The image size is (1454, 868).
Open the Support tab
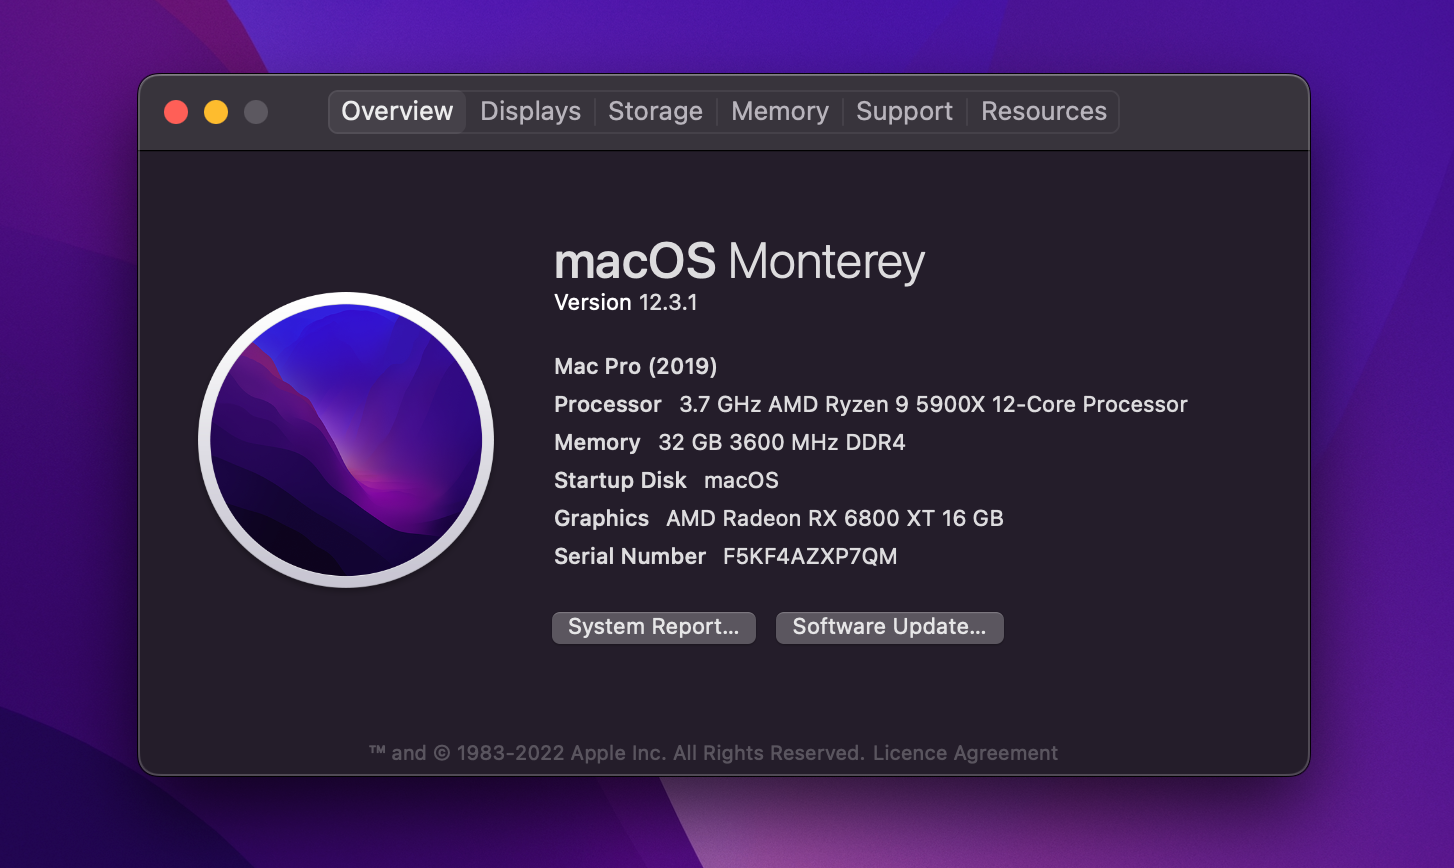click(x=904, y=111)
